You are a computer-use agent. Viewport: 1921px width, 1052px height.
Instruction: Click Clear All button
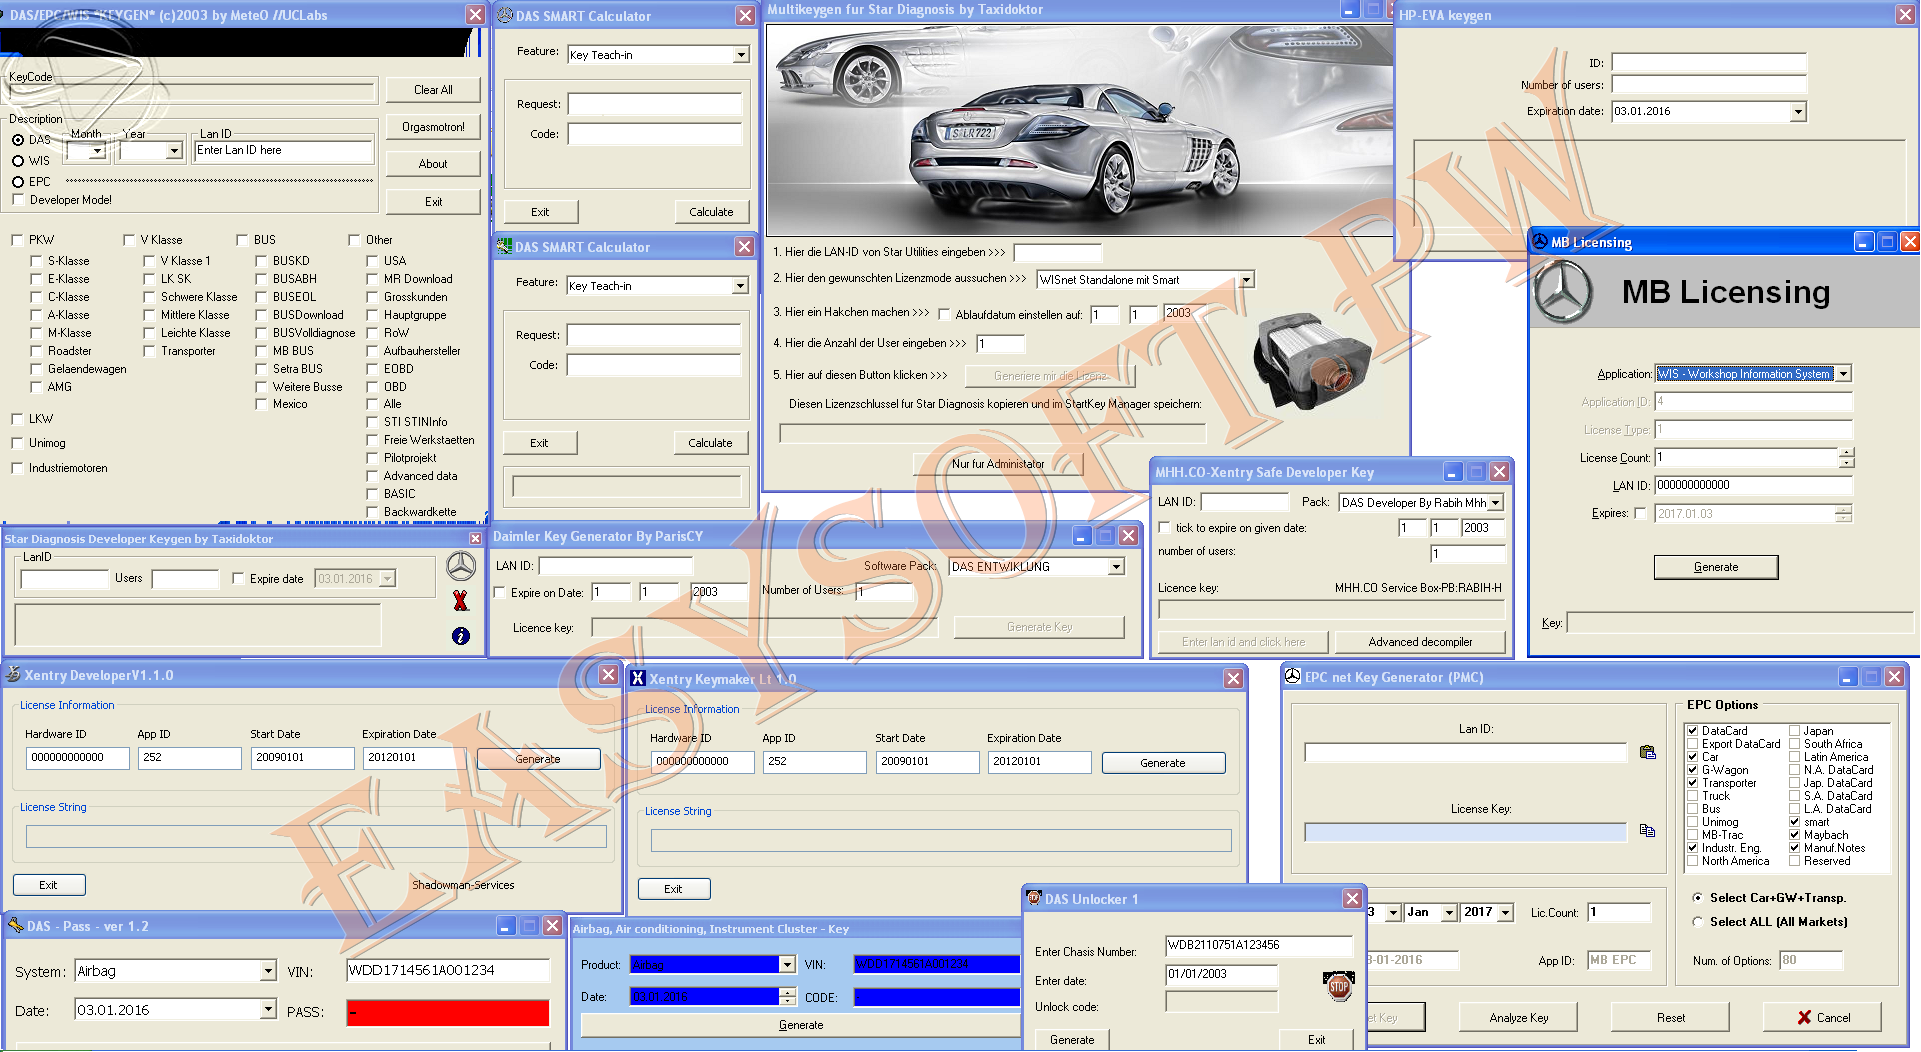(x=433, y=90)
